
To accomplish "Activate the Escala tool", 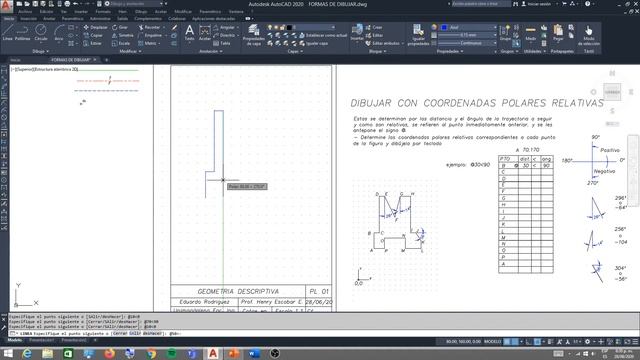I will [121, 43].
